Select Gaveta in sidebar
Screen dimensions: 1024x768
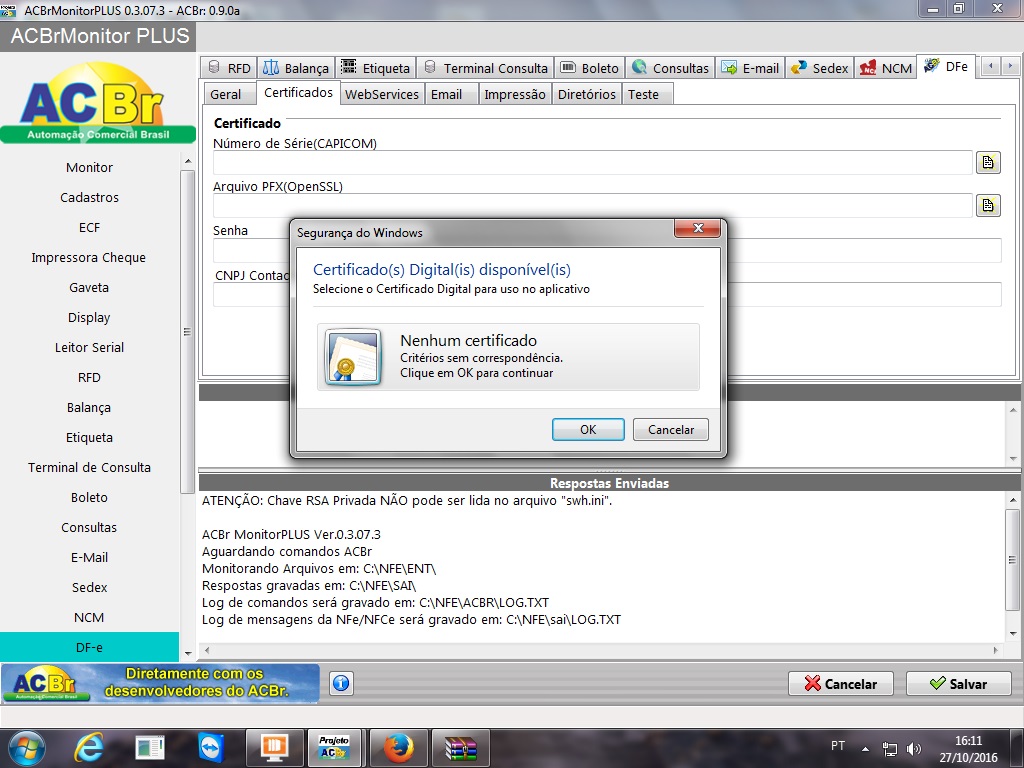coord(89,287)
